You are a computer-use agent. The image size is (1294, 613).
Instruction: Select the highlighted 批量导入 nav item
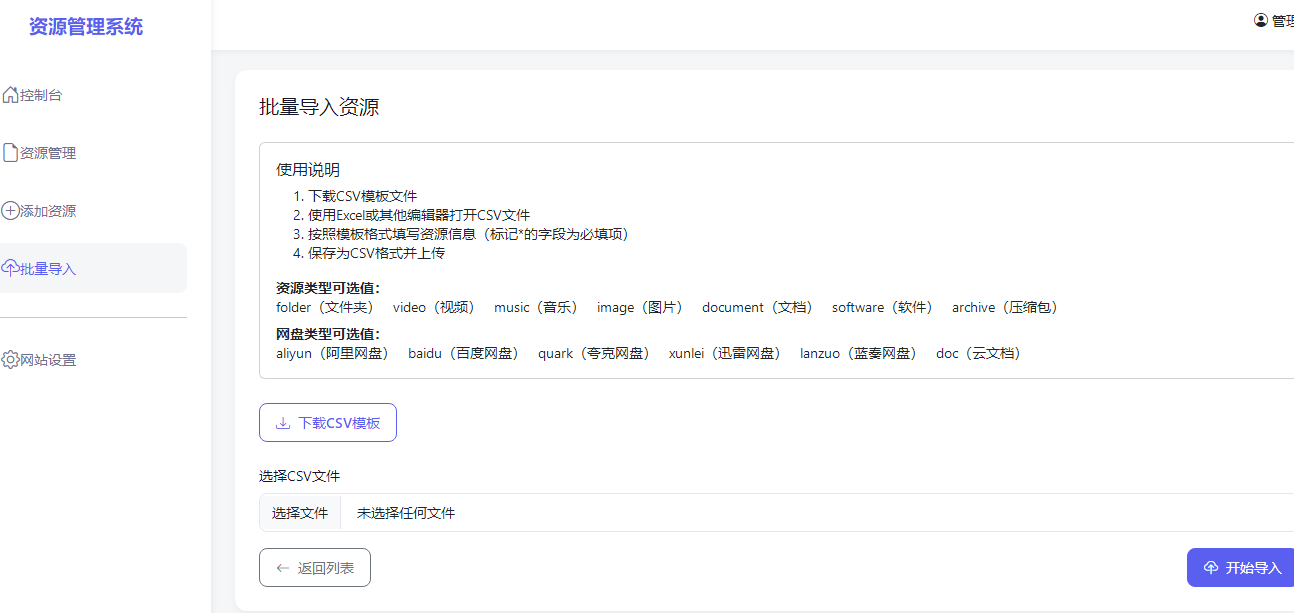click(45, 267)
